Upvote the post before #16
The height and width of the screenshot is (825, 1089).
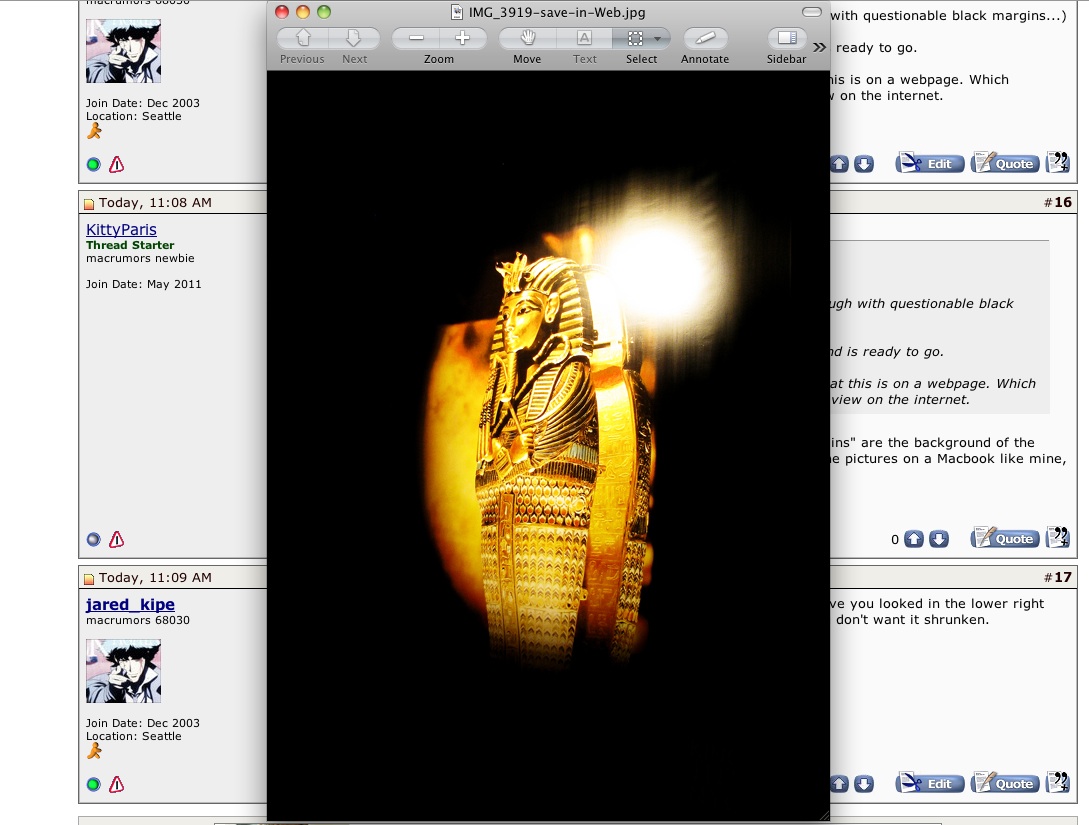click(839, 164)
